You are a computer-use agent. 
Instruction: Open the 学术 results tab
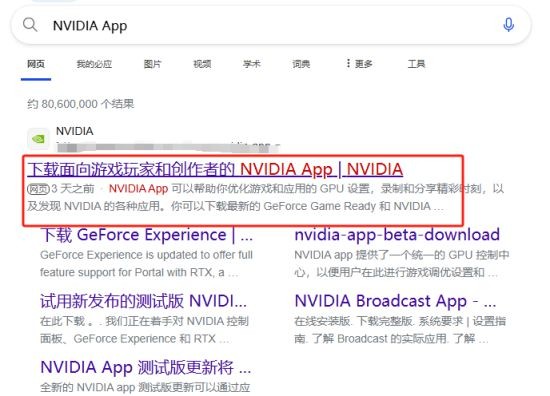251,64
